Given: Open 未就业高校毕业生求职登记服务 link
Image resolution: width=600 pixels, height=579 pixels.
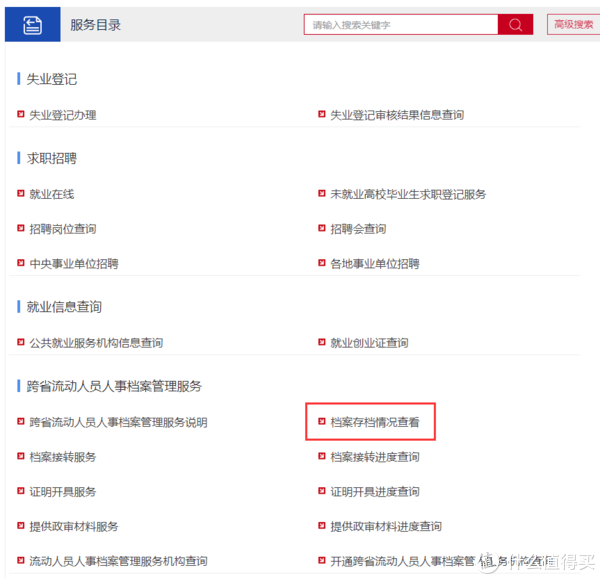Looking at the screenshot, I should pyautogui.click(x=408, y=194).
